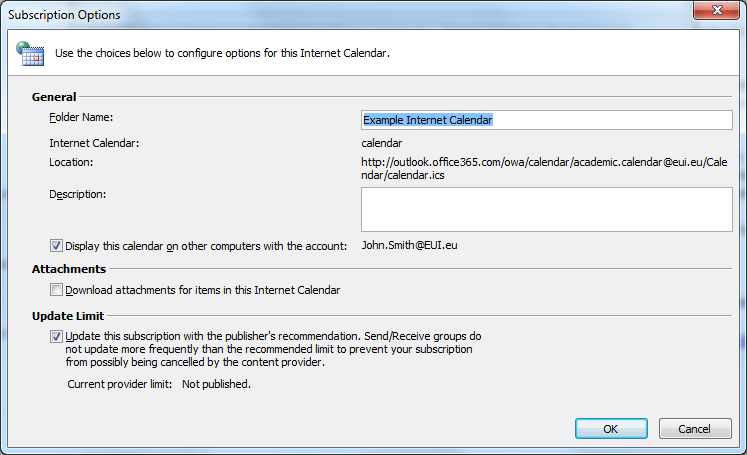The height and width of the screenshot is (455, 747).
Task: Click the General section heading
Action: point(54,97)
